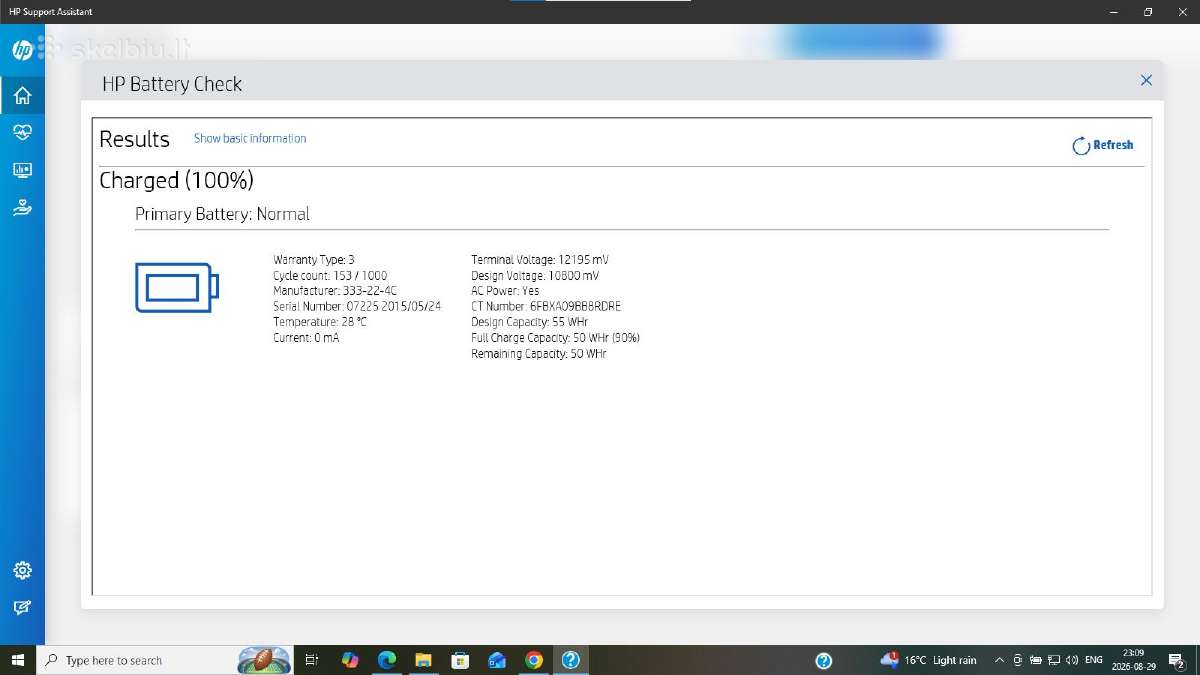
Task: Open File Explorer from the taskbar
Action: (x=423, y=660)
